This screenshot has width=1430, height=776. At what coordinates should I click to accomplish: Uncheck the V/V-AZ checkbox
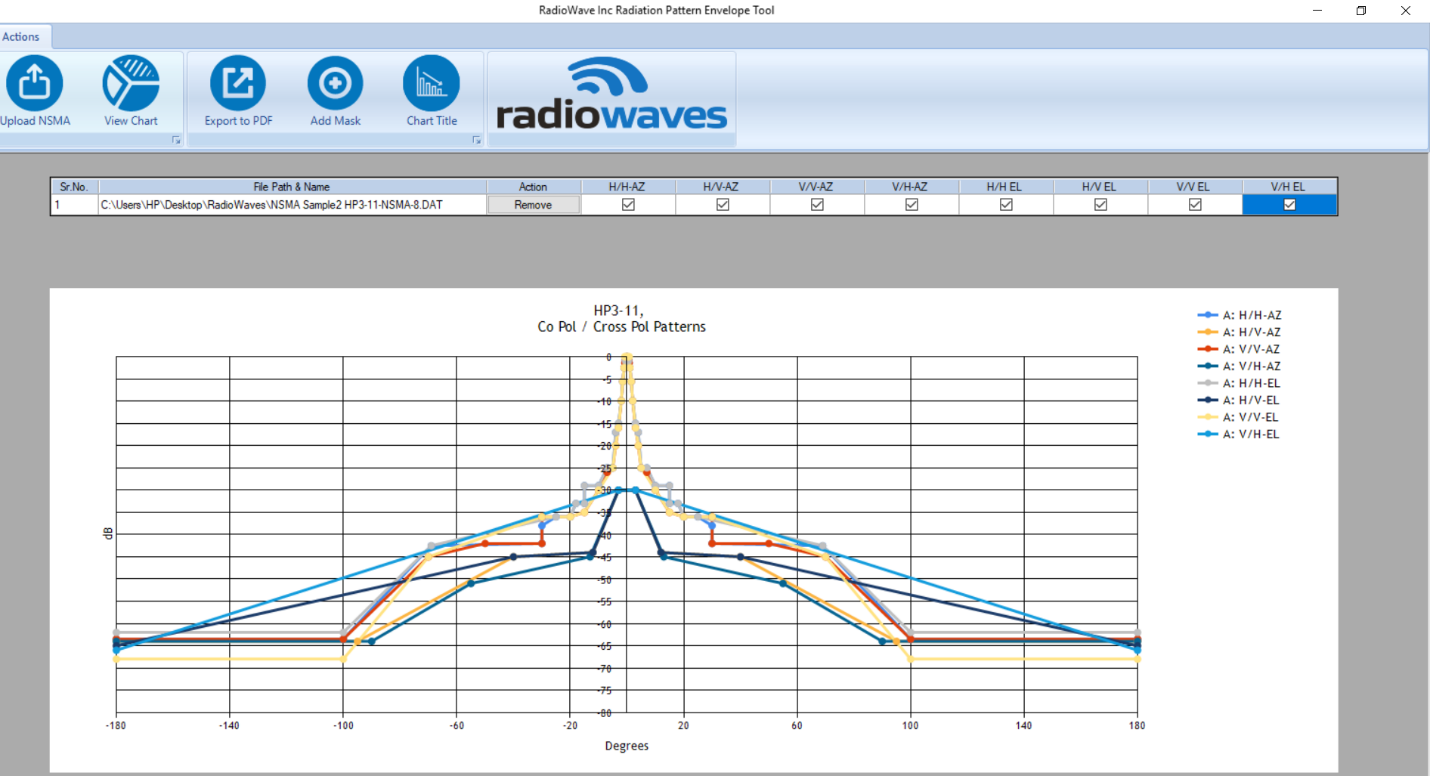click(x=817, y=204)
